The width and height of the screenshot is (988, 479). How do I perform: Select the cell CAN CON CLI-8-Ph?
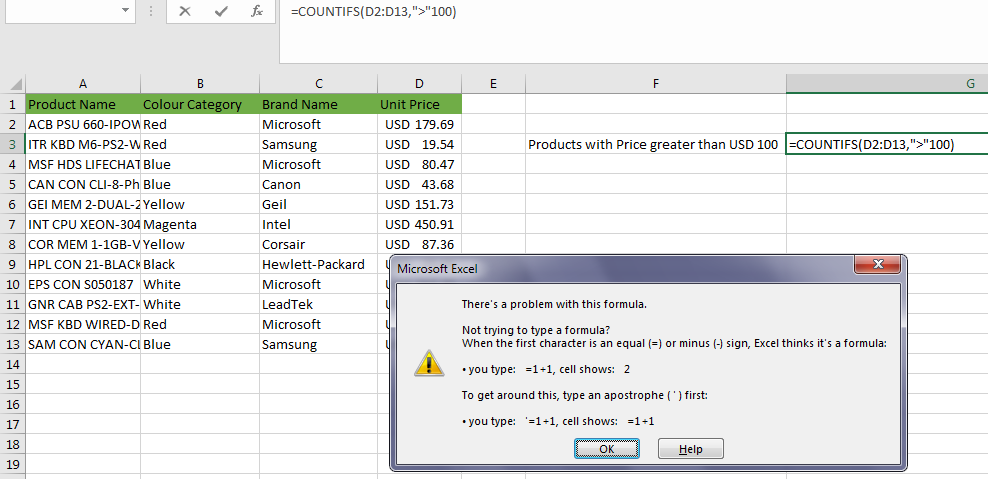point(83,185)
